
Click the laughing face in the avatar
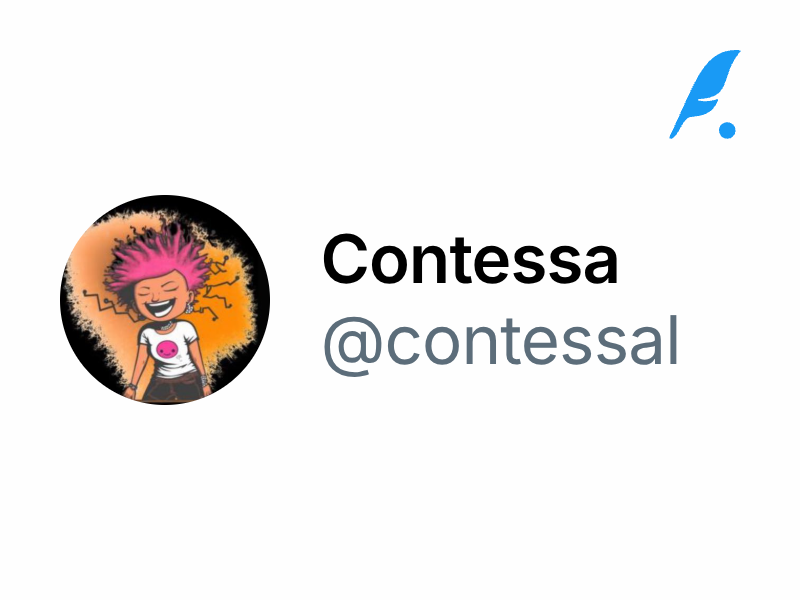pos(161,298)
